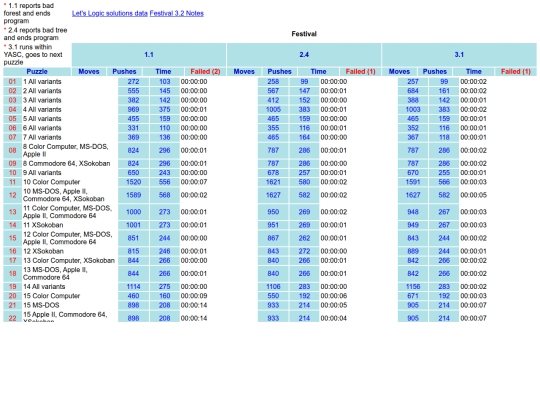Click the Time header under version 3.1

point(474,72)
